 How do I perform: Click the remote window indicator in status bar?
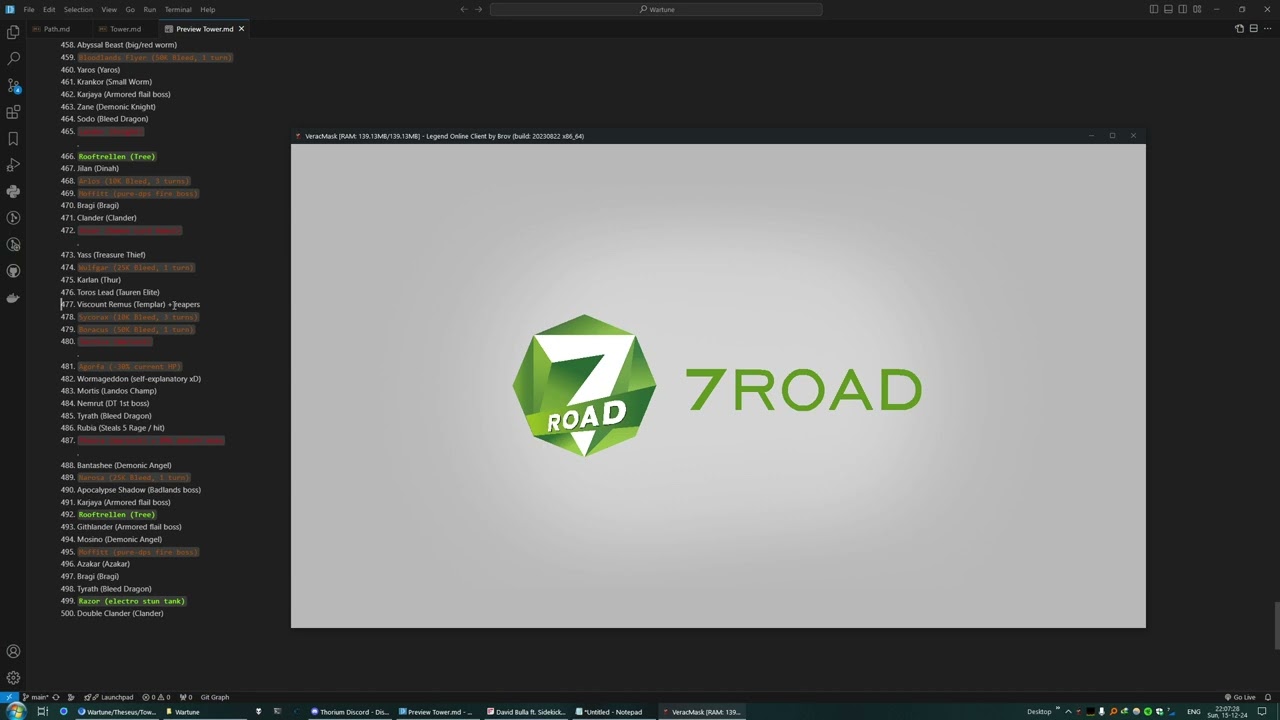coord(10,697)
